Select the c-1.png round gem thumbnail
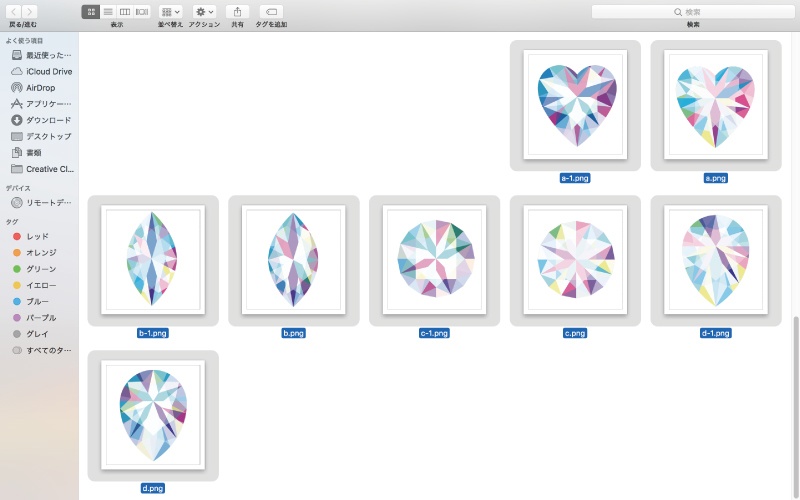Image resolution: width=800 pixels, height=500 pixels. coord(434,260)
